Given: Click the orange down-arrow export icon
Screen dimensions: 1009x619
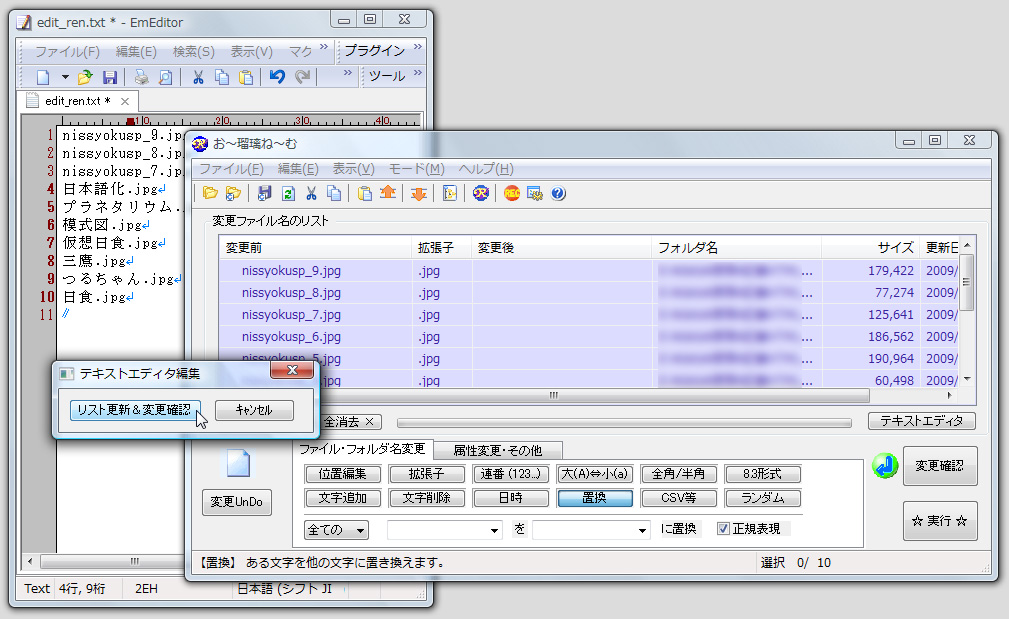Looking at the screenshot, I should click(x=420, y=193).
